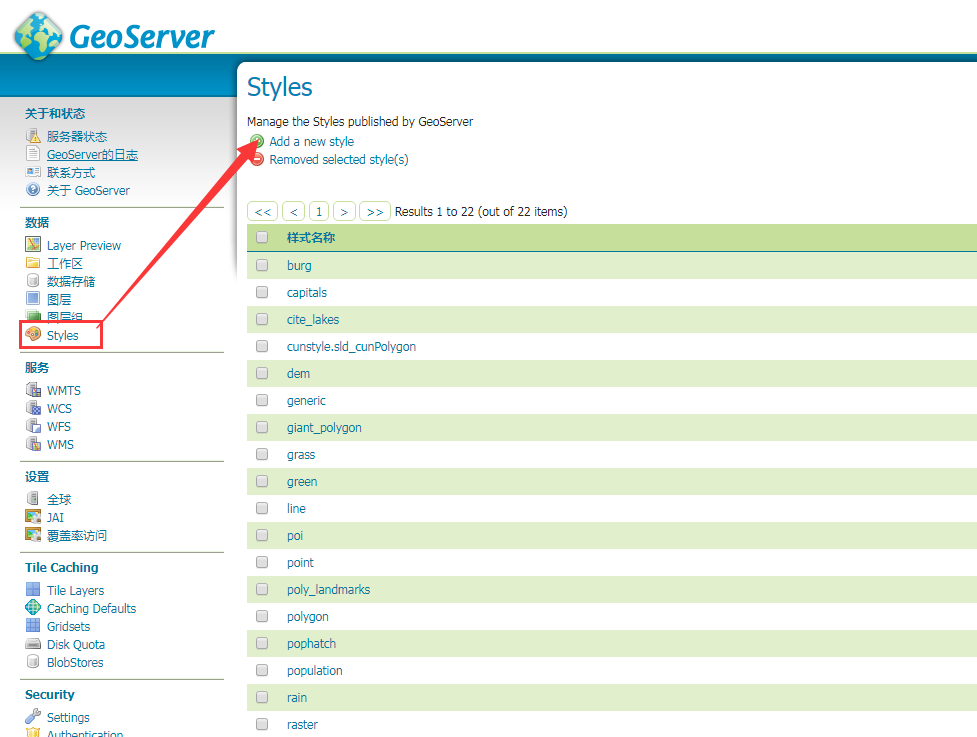This screenshot has width=977, height=737.
Task: Go to the next results page
Action: (344, 212)
